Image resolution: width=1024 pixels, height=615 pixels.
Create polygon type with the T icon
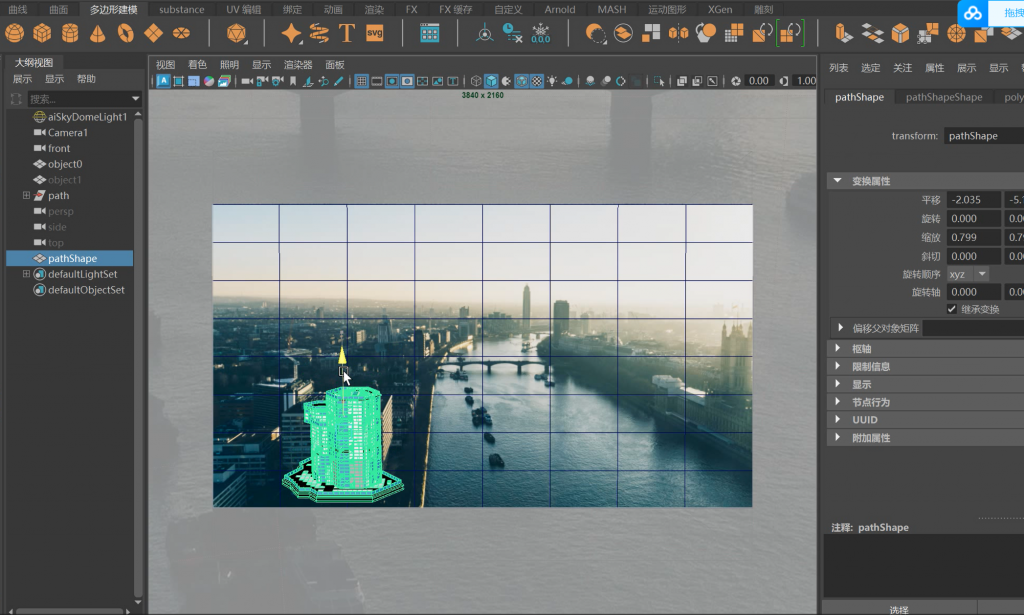pos(347,33)
